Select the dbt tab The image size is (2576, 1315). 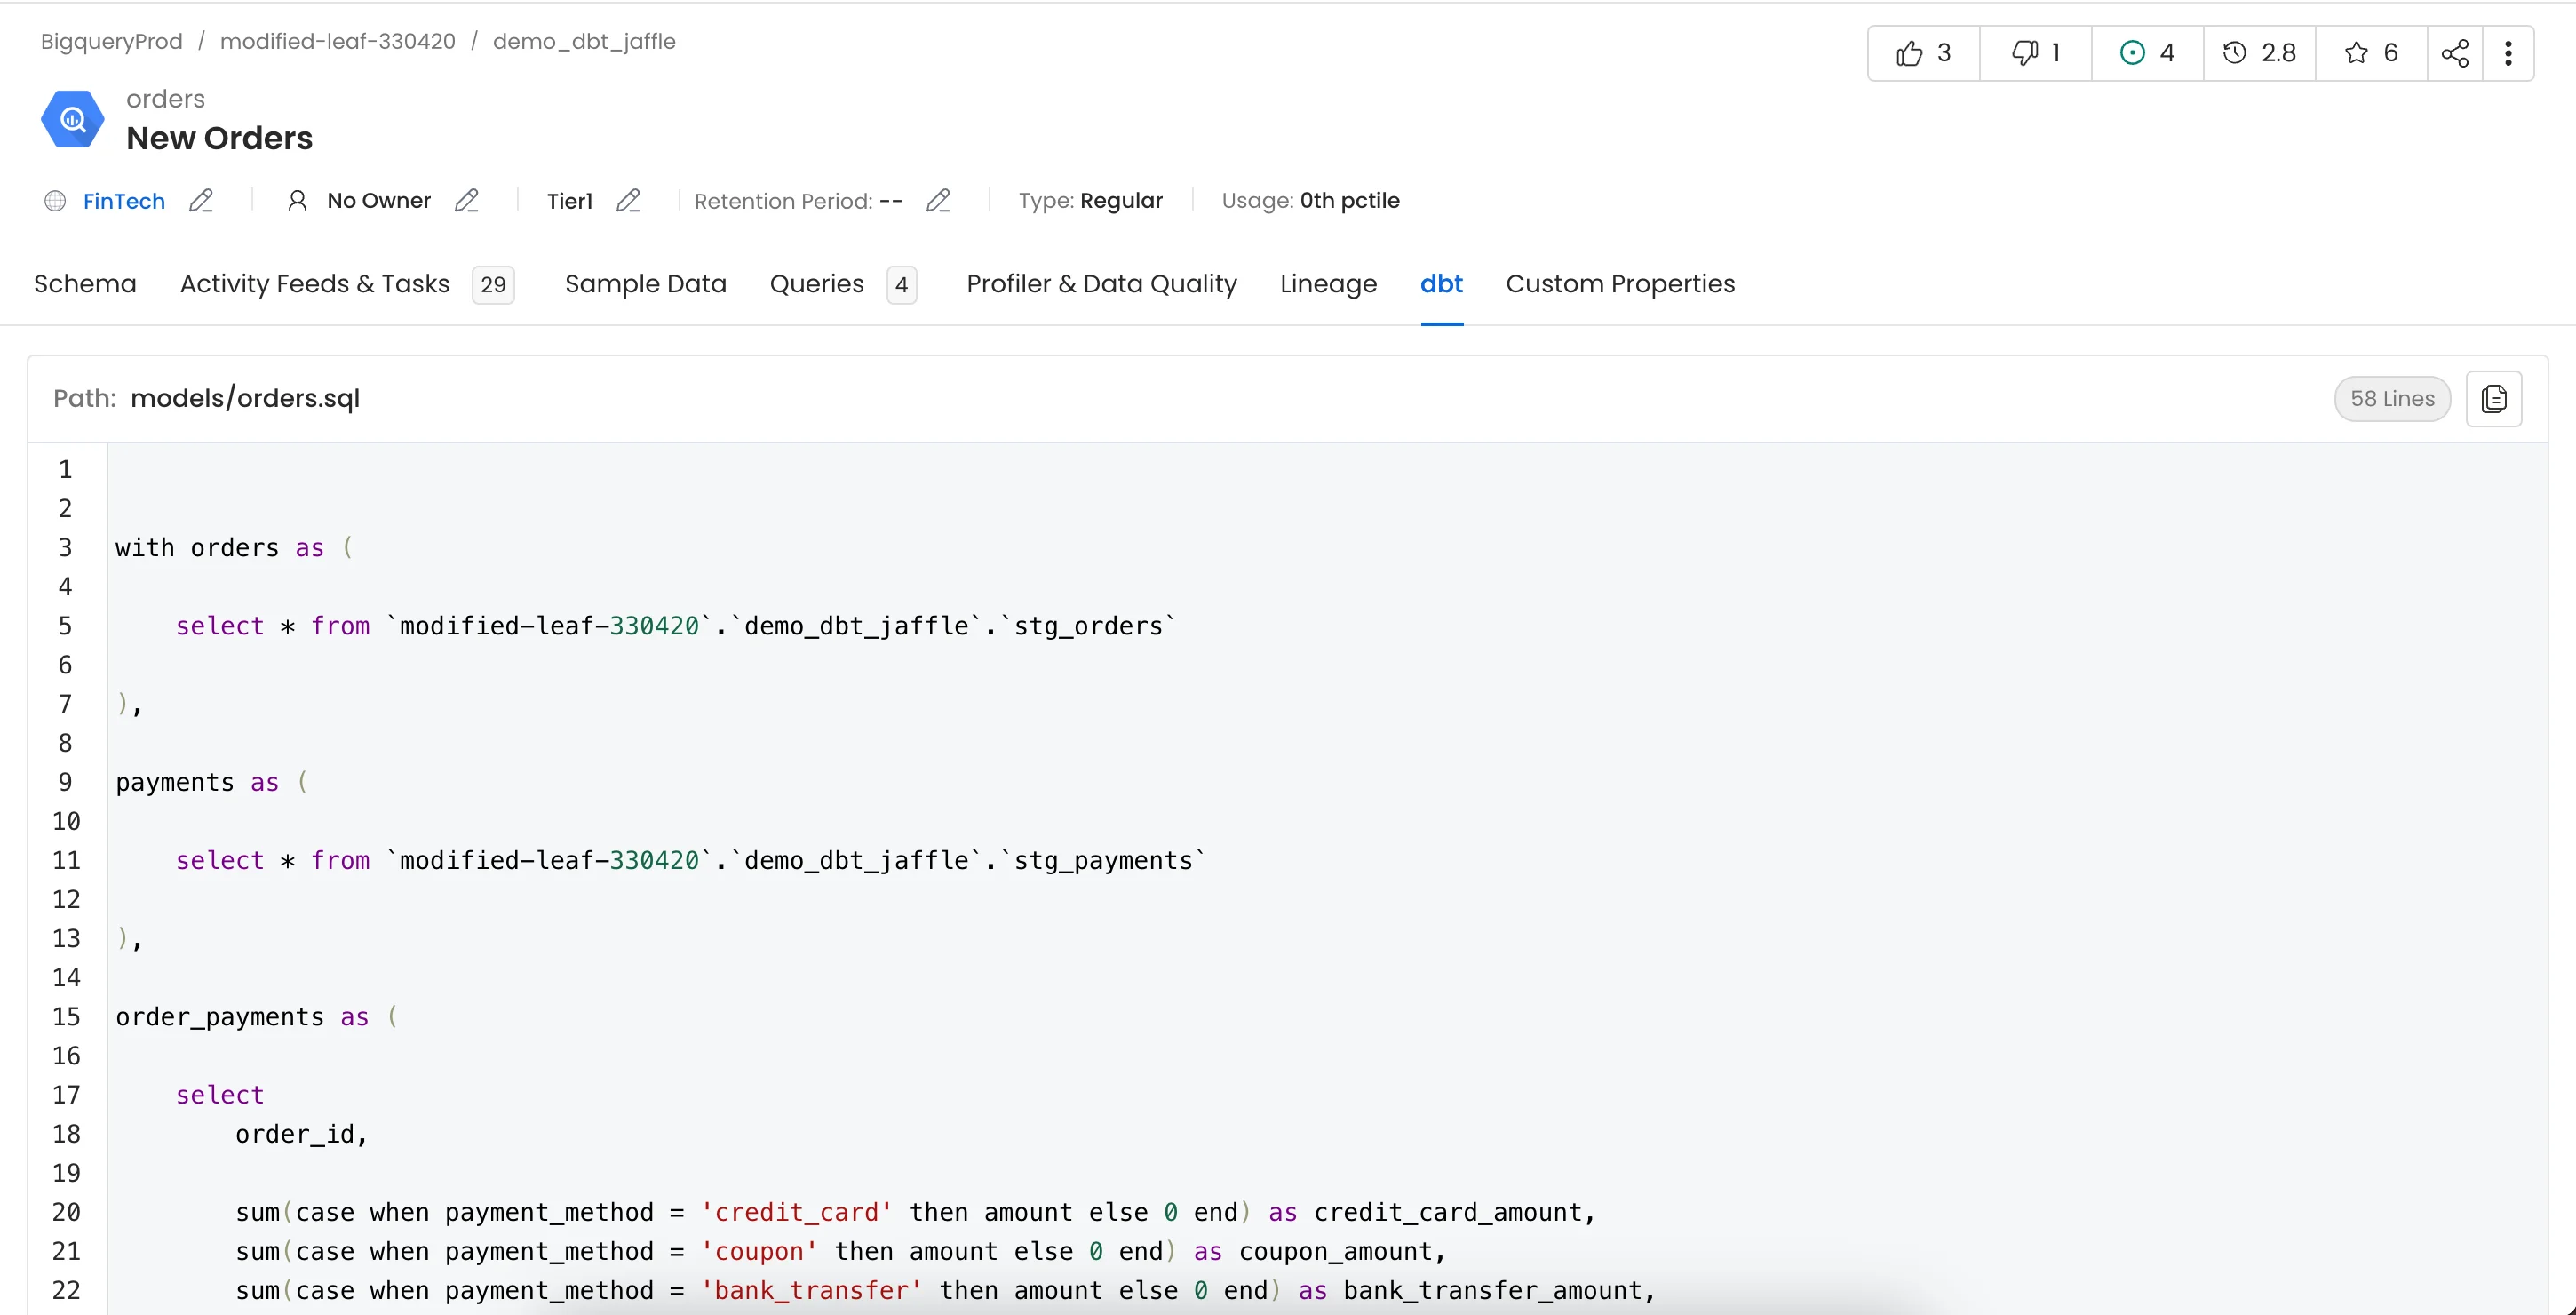[1442, 283]
